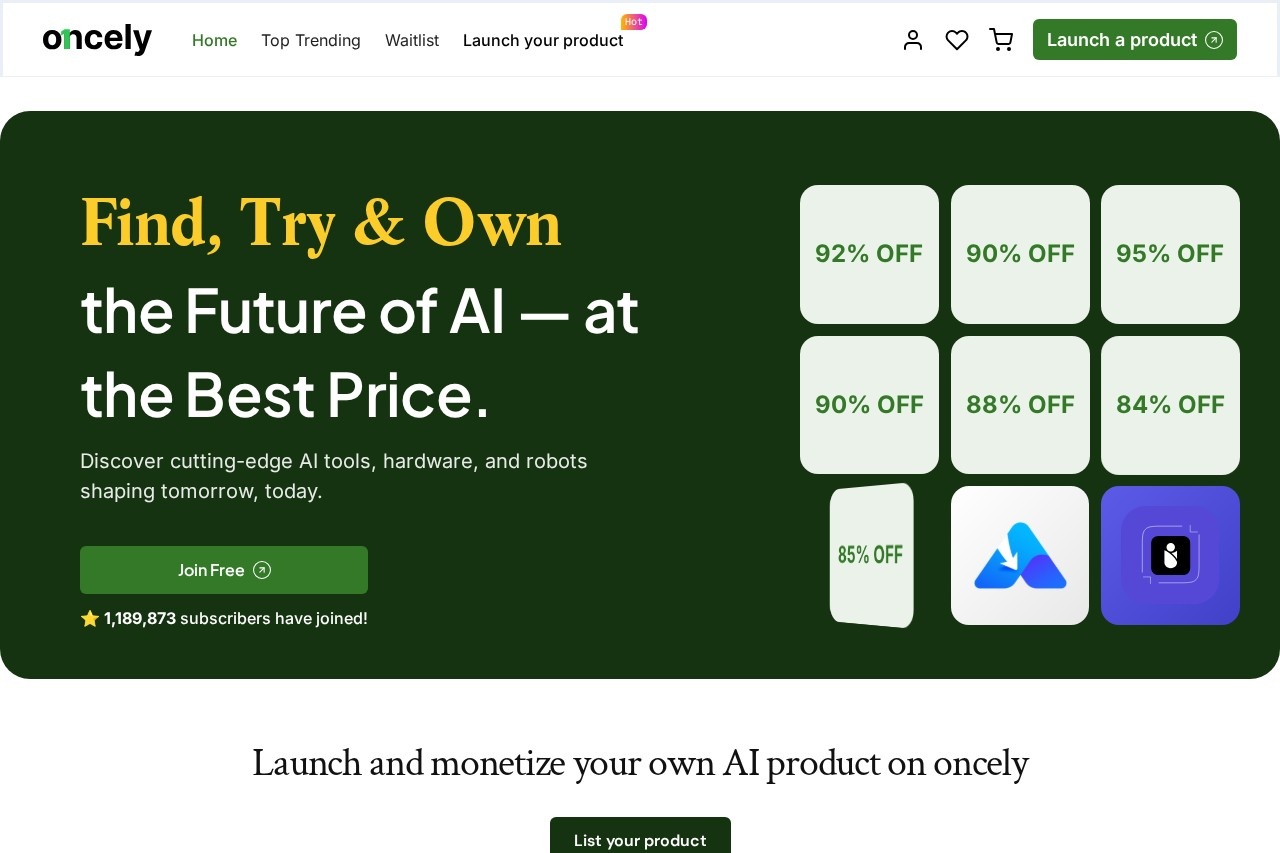
Task: Click the Hot badge above Launch your product
Action: (634, 22)
